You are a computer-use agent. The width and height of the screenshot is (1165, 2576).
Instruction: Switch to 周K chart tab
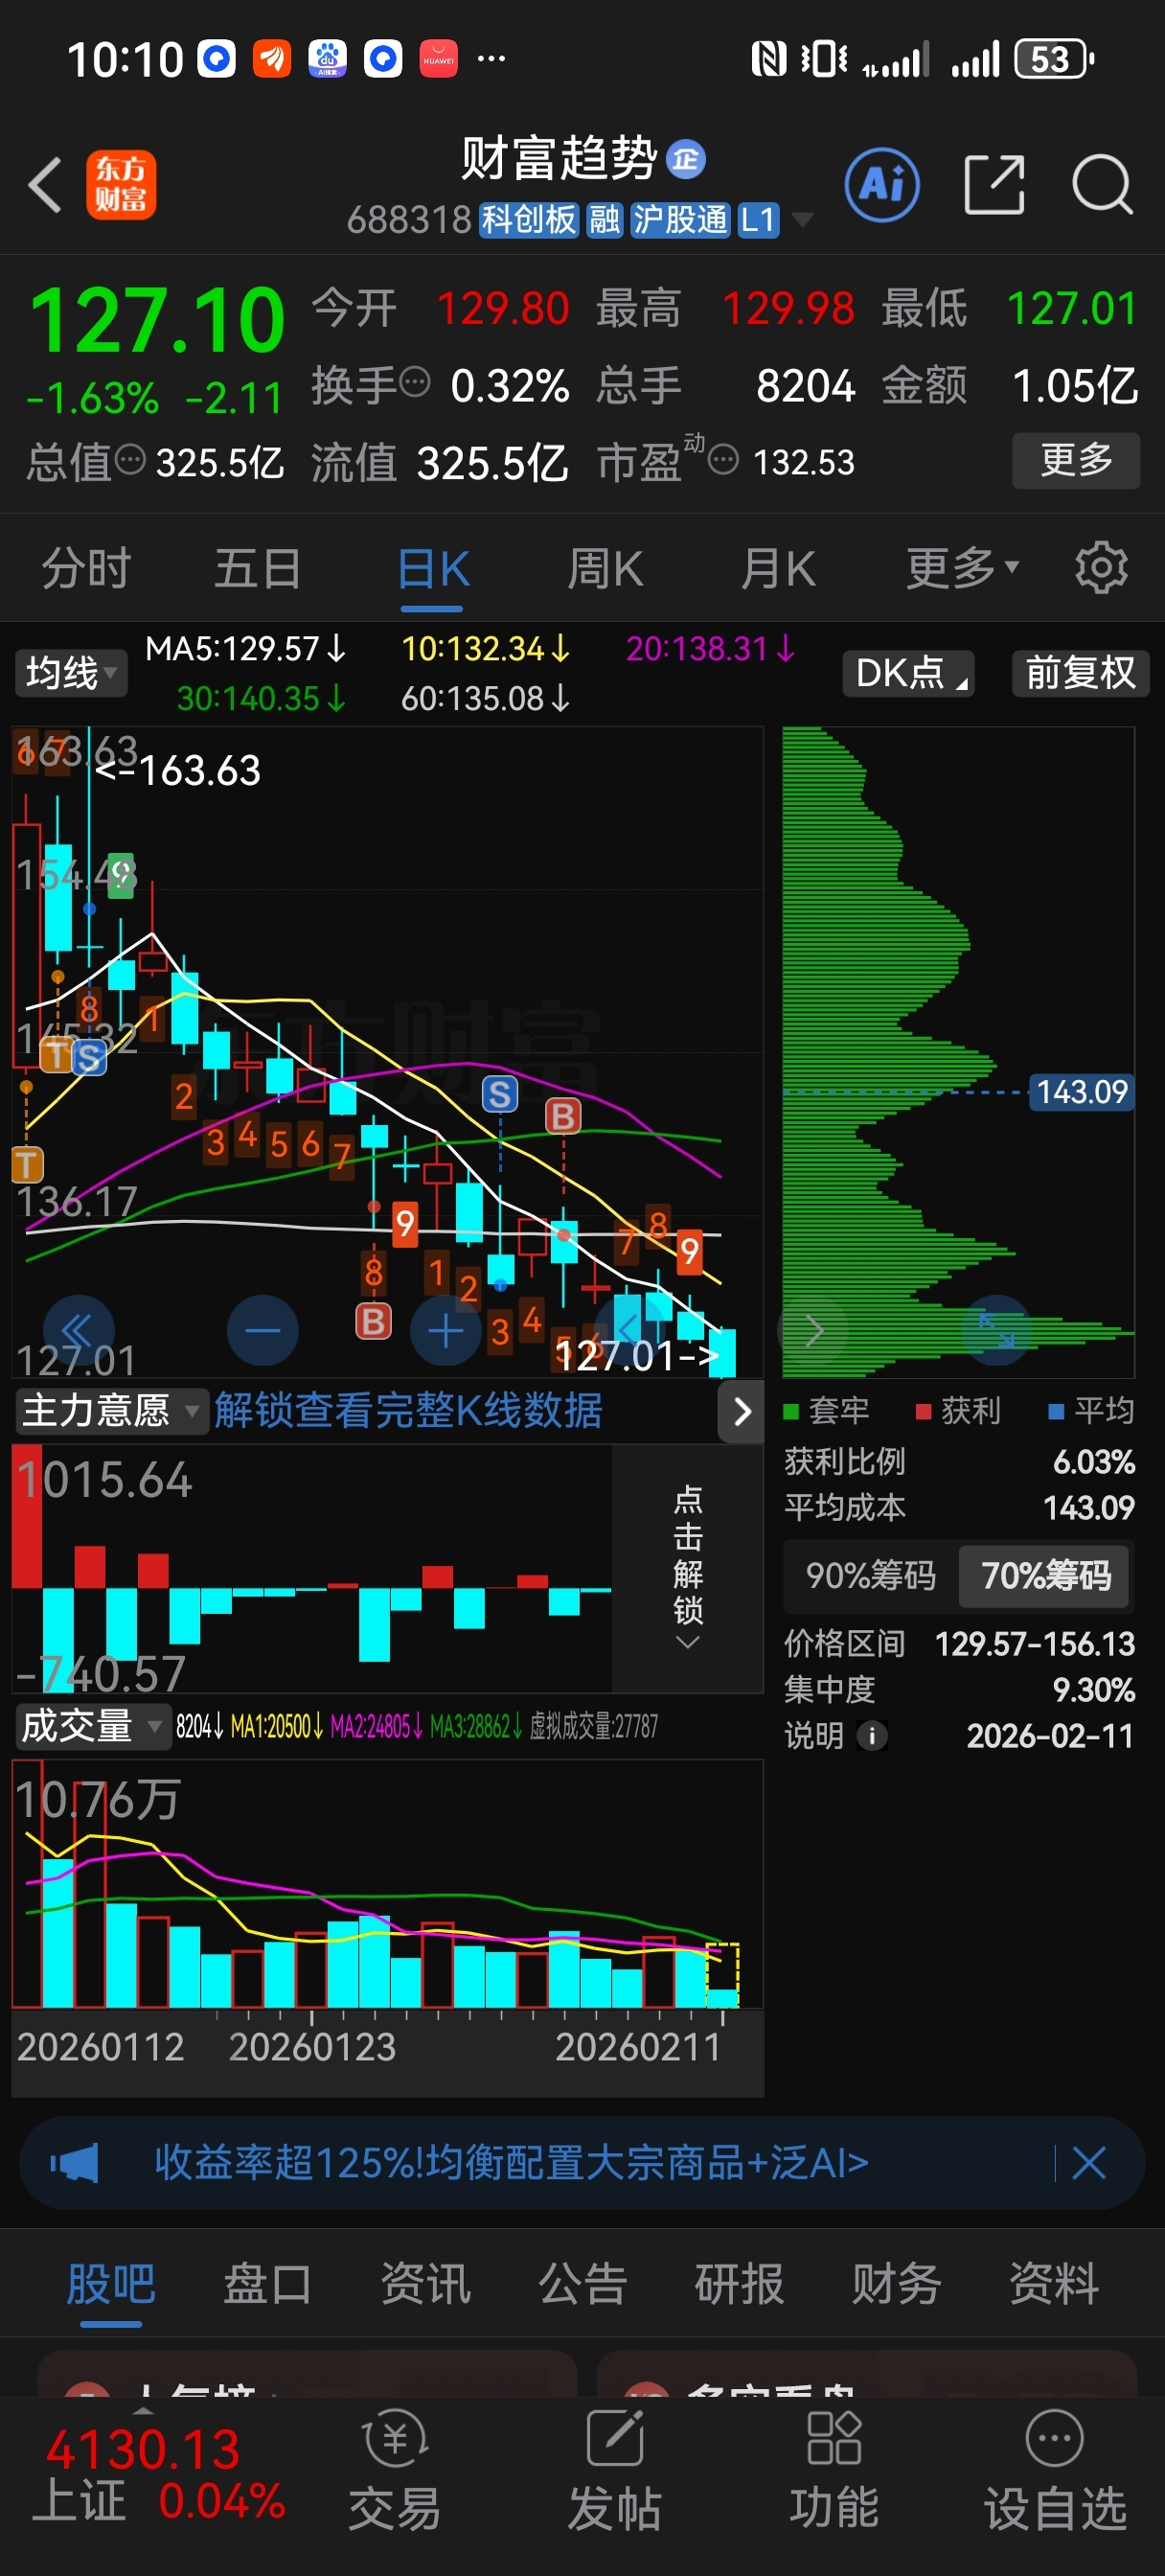[605, 568]
